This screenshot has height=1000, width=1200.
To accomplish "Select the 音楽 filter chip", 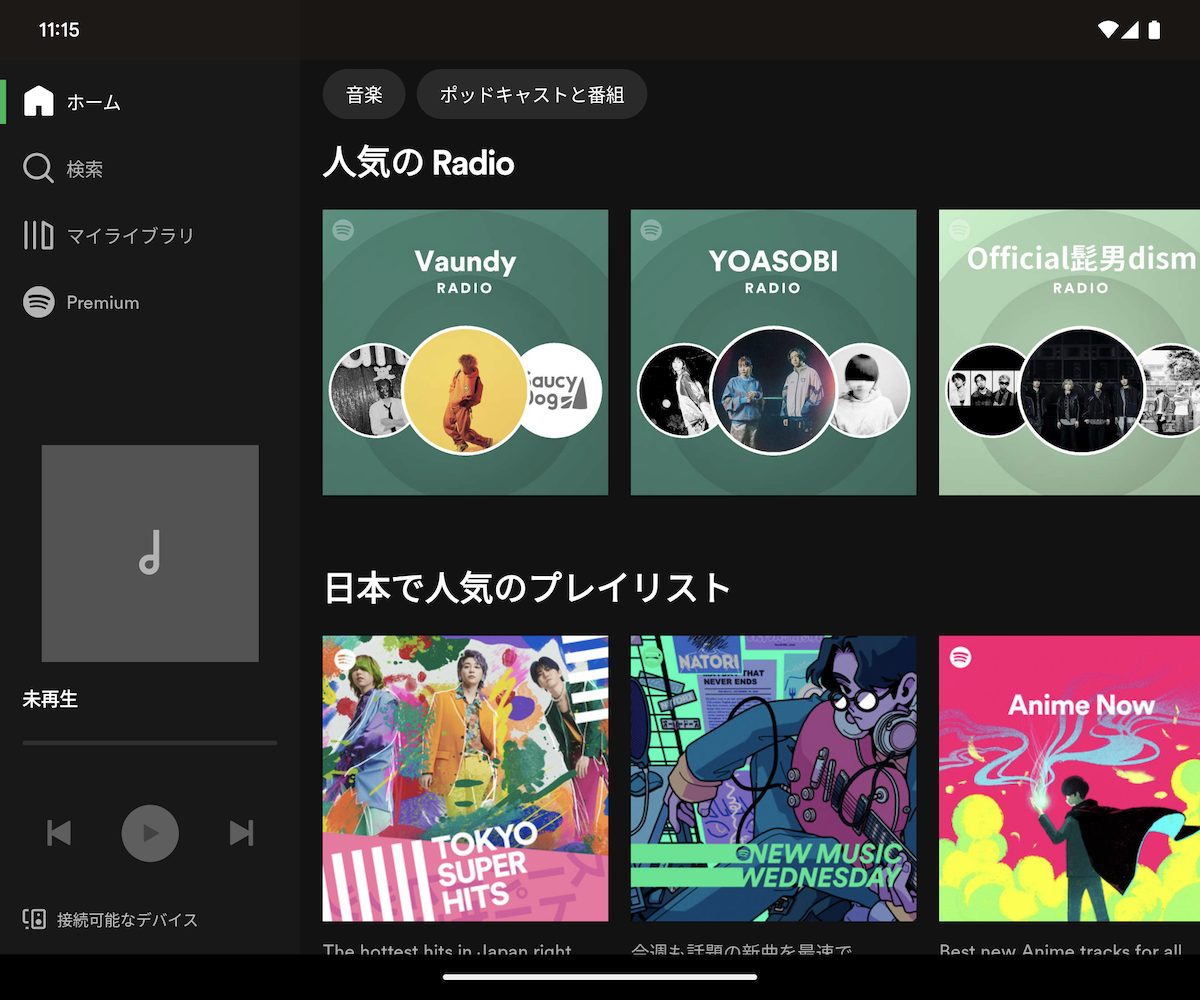I will (364, 94).
